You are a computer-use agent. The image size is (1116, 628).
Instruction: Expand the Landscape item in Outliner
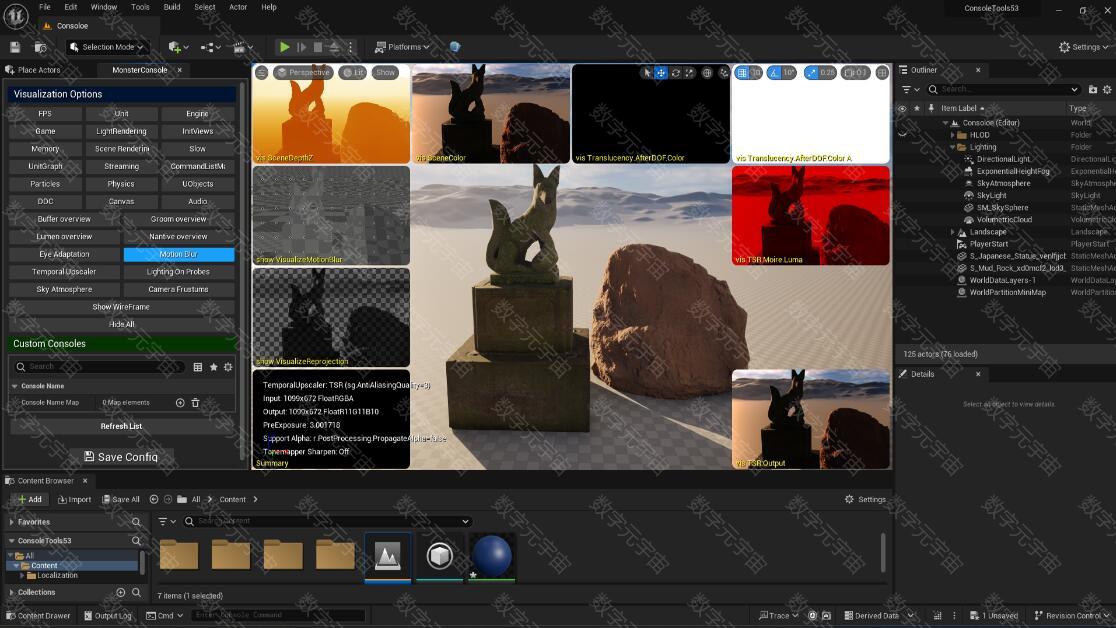tap(952, 231)
